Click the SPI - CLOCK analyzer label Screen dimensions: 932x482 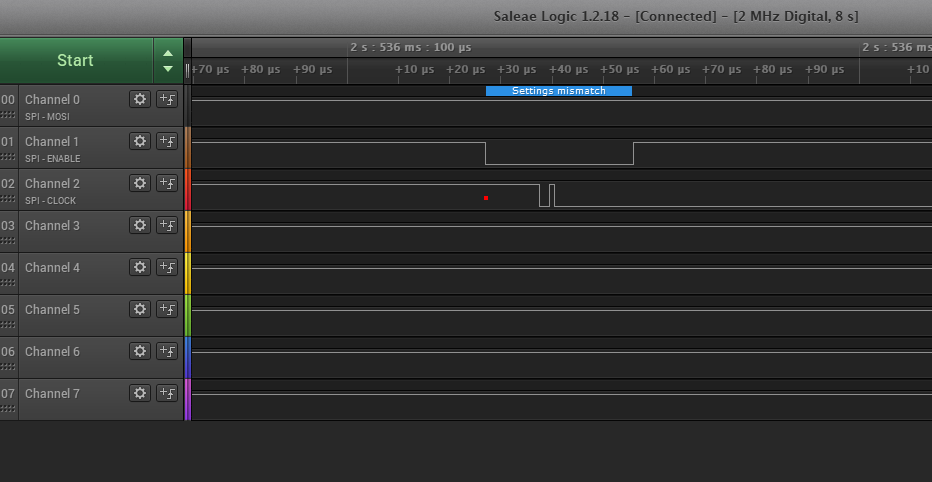[51, 201]
